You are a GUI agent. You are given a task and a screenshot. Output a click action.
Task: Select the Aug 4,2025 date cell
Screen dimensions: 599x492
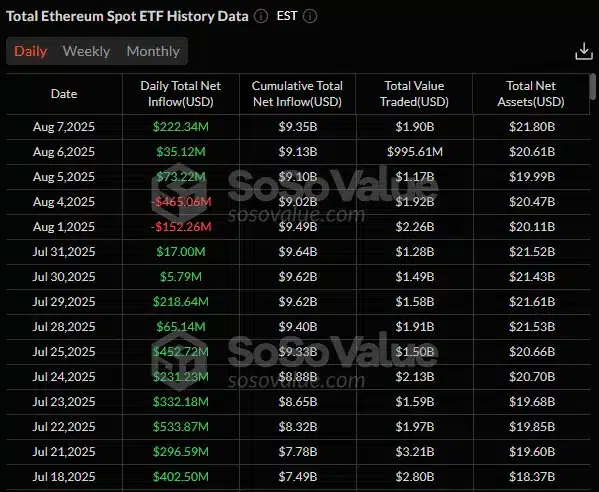(64, 202)
